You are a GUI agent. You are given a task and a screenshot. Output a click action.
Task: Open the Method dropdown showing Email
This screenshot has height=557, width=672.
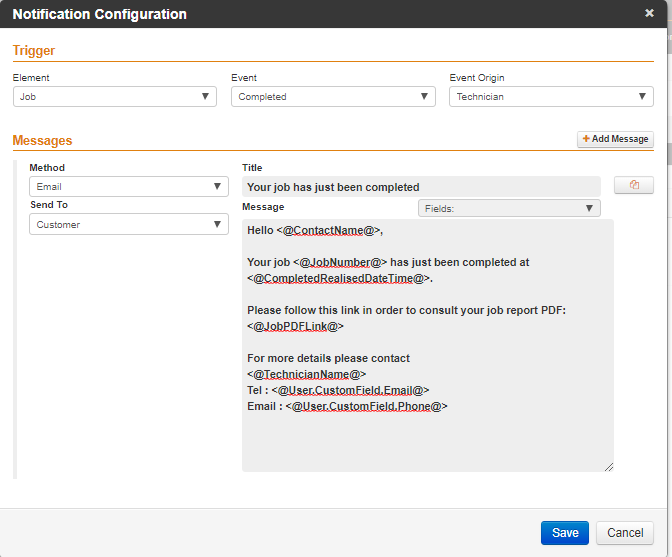click(129, 186)
